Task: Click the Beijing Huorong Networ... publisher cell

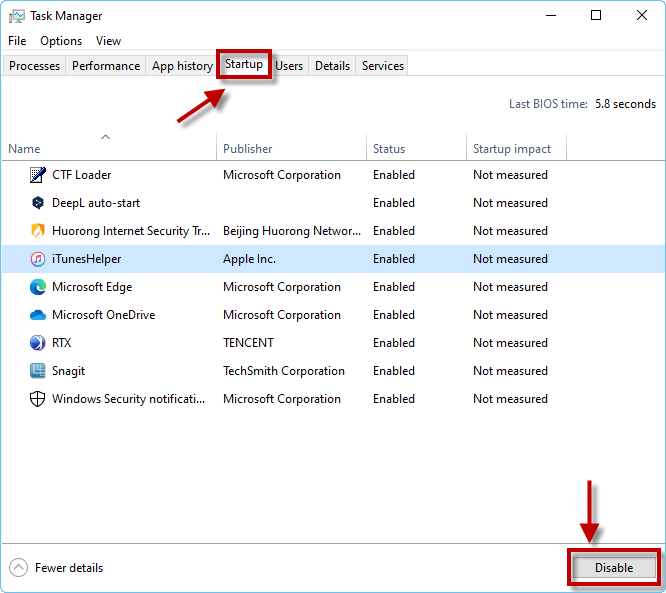Action: tap(292, 231)
